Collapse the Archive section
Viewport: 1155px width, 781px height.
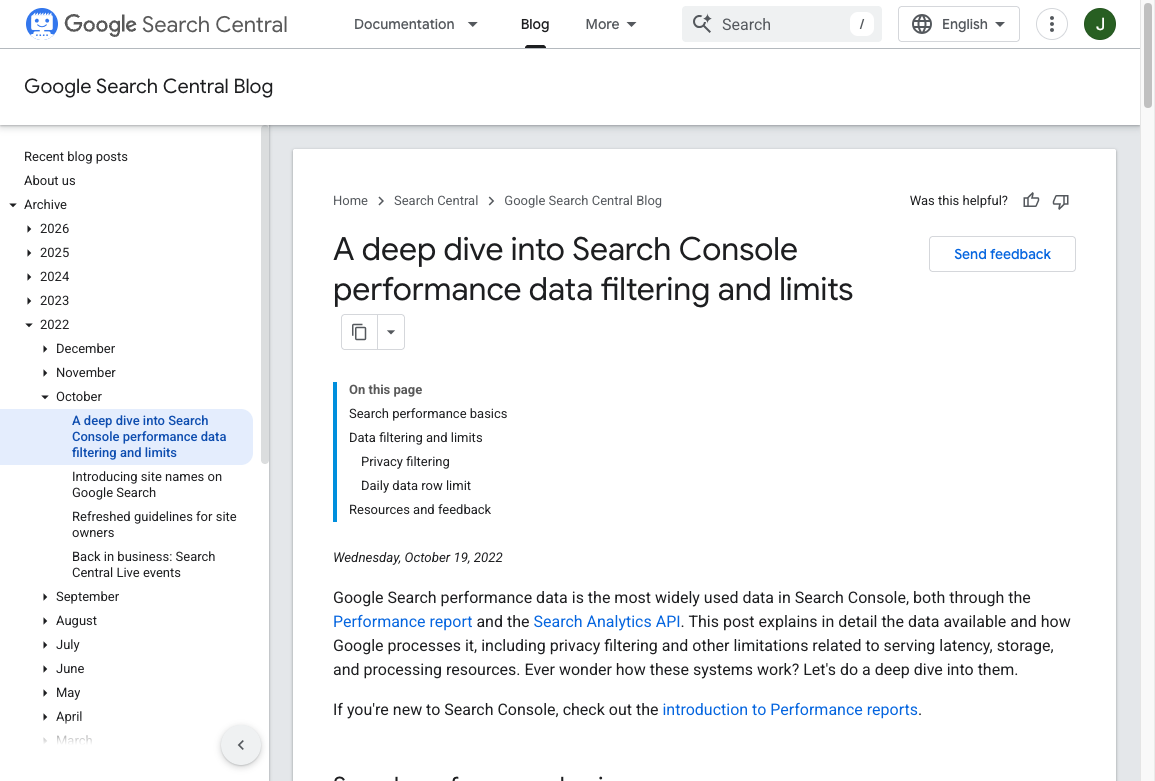pyautogui.click(x=13, y=205)
